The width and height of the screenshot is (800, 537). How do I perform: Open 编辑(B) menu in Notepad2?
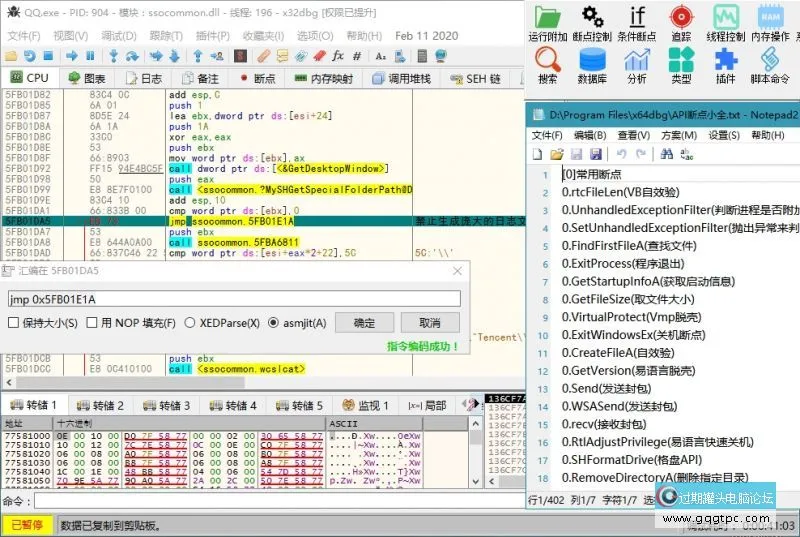(590, 135)
